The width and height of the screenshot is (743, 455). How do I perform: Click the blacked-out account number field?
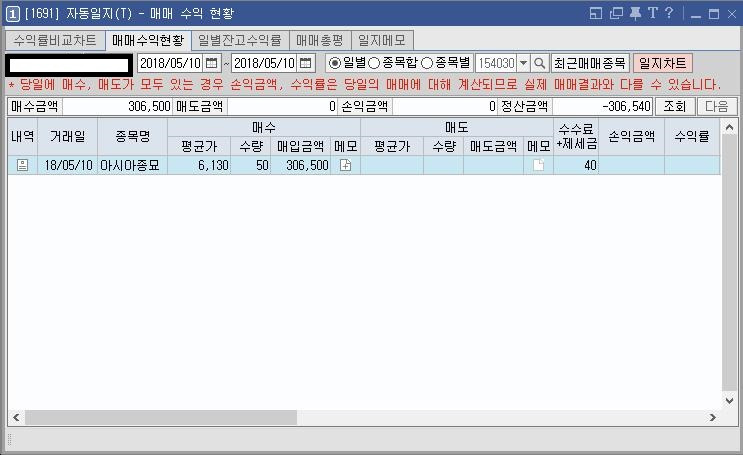(x=69, y=65)
